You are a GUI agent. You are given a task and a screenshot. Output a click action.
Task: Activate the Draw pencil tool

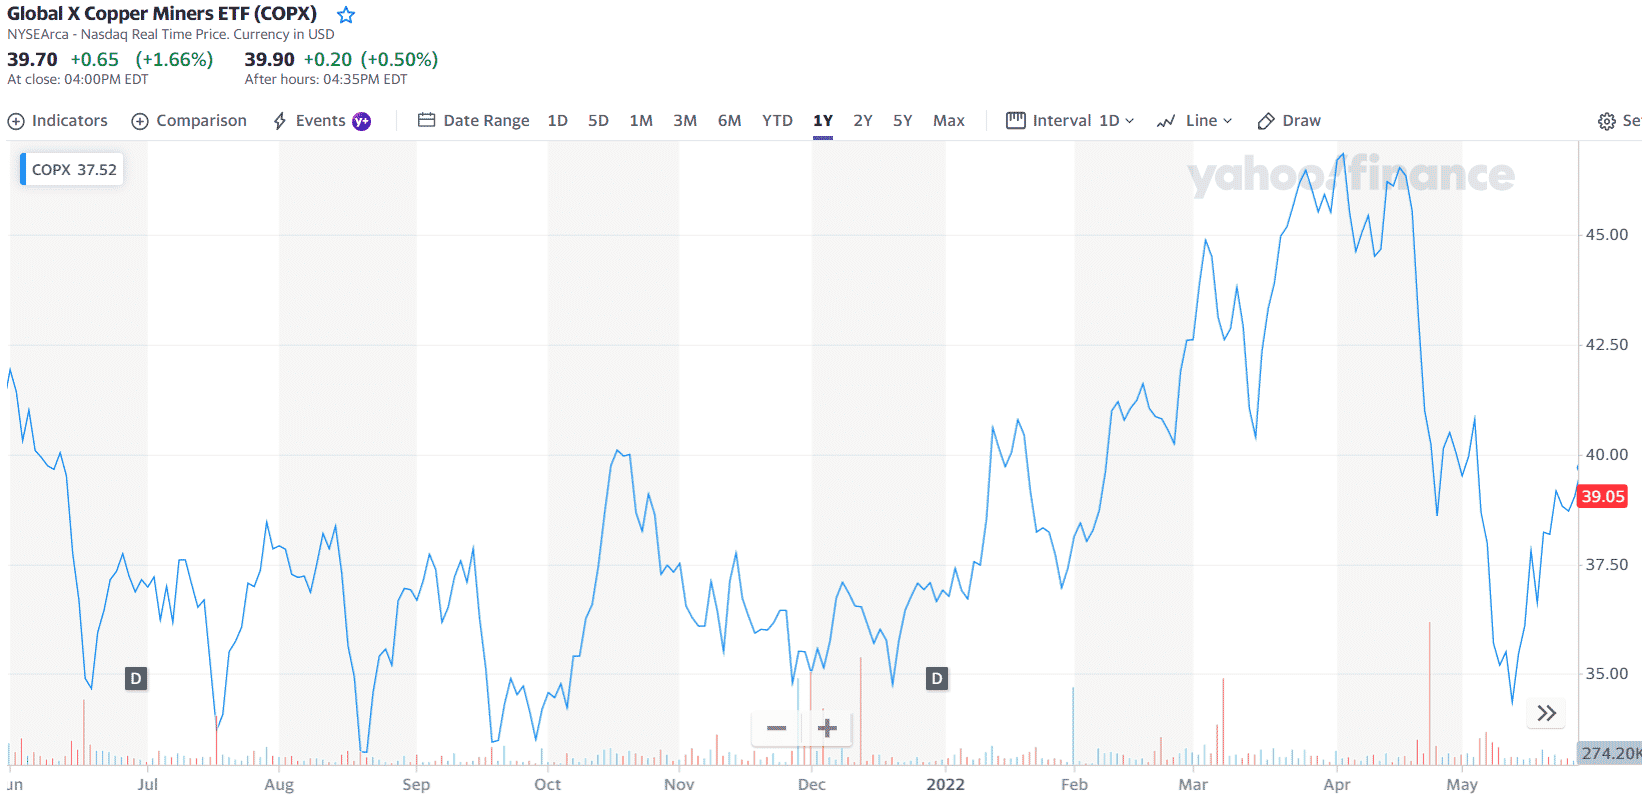(1289, 121)
